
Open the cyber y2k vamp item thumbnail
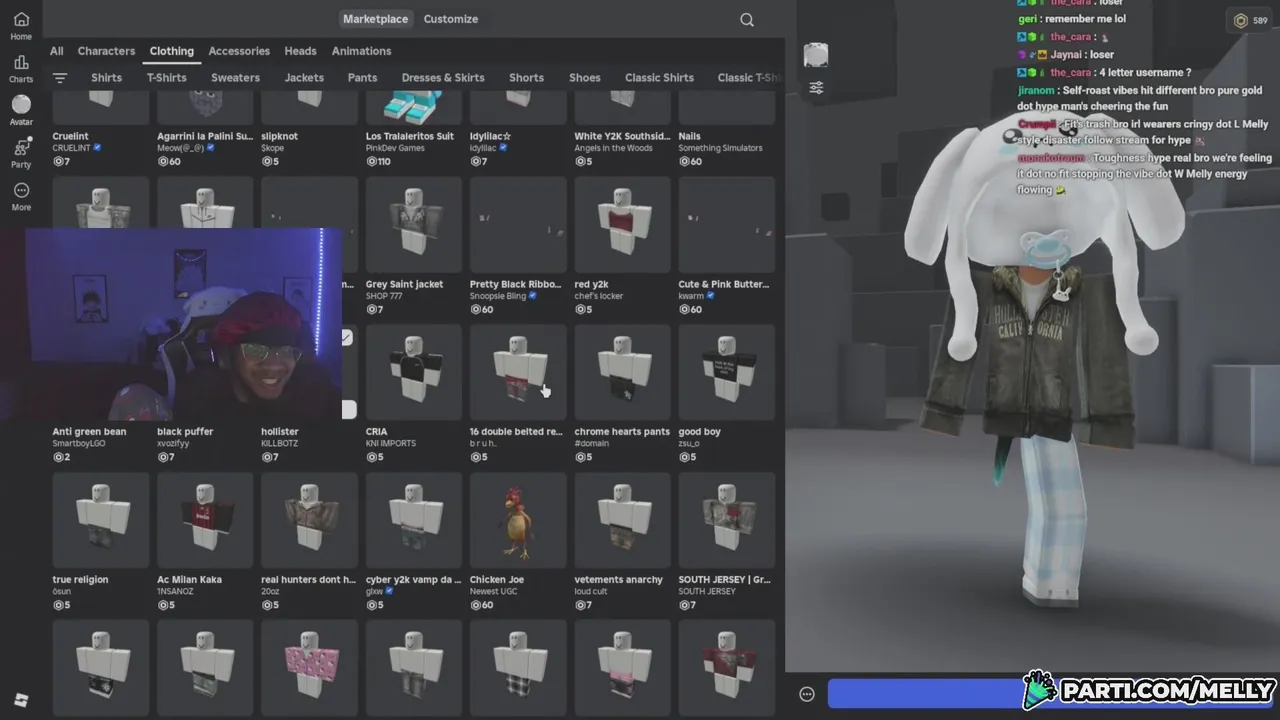414,520
